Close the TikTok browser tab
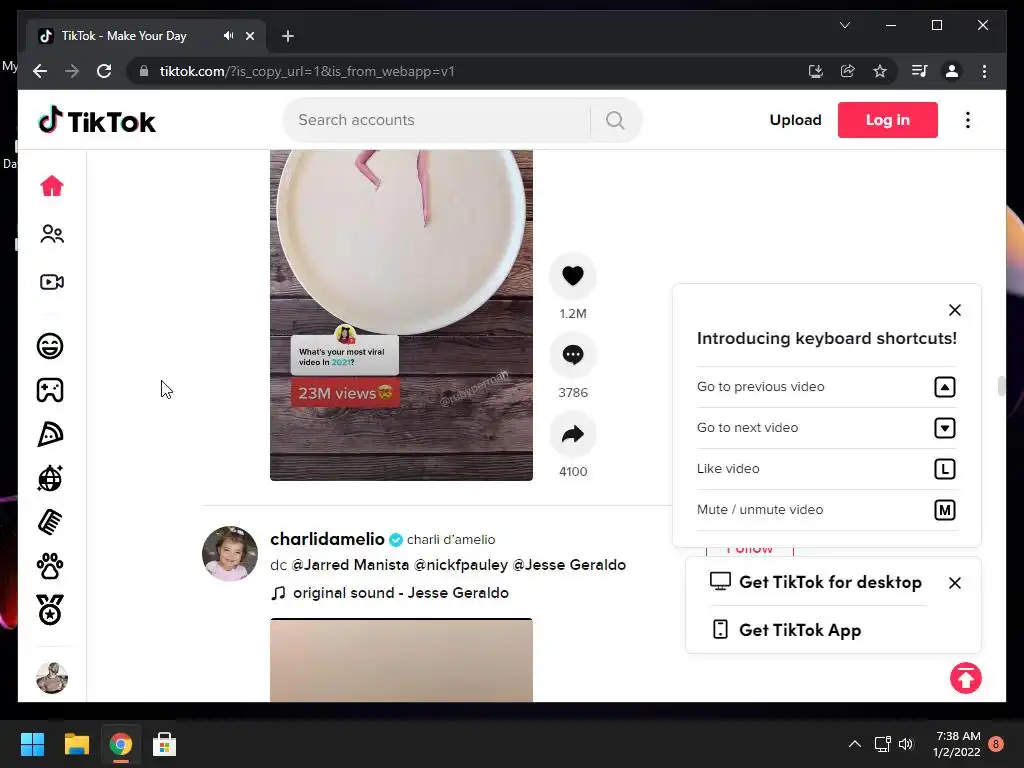 [250, 36]
